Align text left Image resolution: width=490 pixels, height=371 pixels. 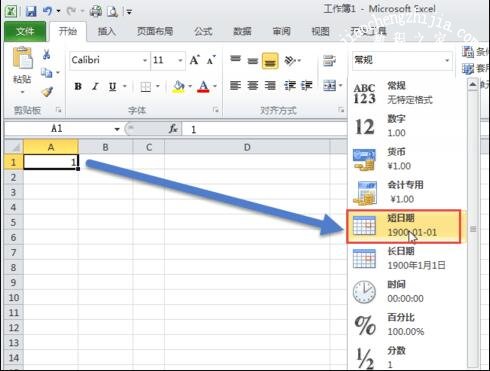(x=235, y=86)
